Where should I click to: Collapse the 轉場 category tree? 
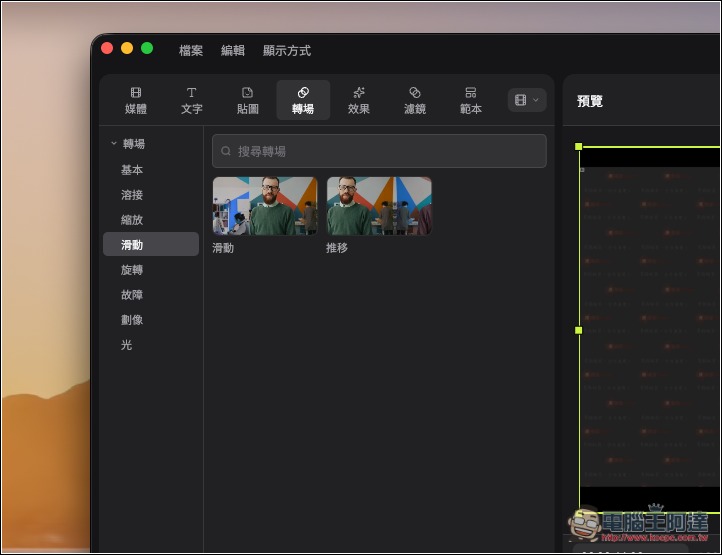pos(114,144)
